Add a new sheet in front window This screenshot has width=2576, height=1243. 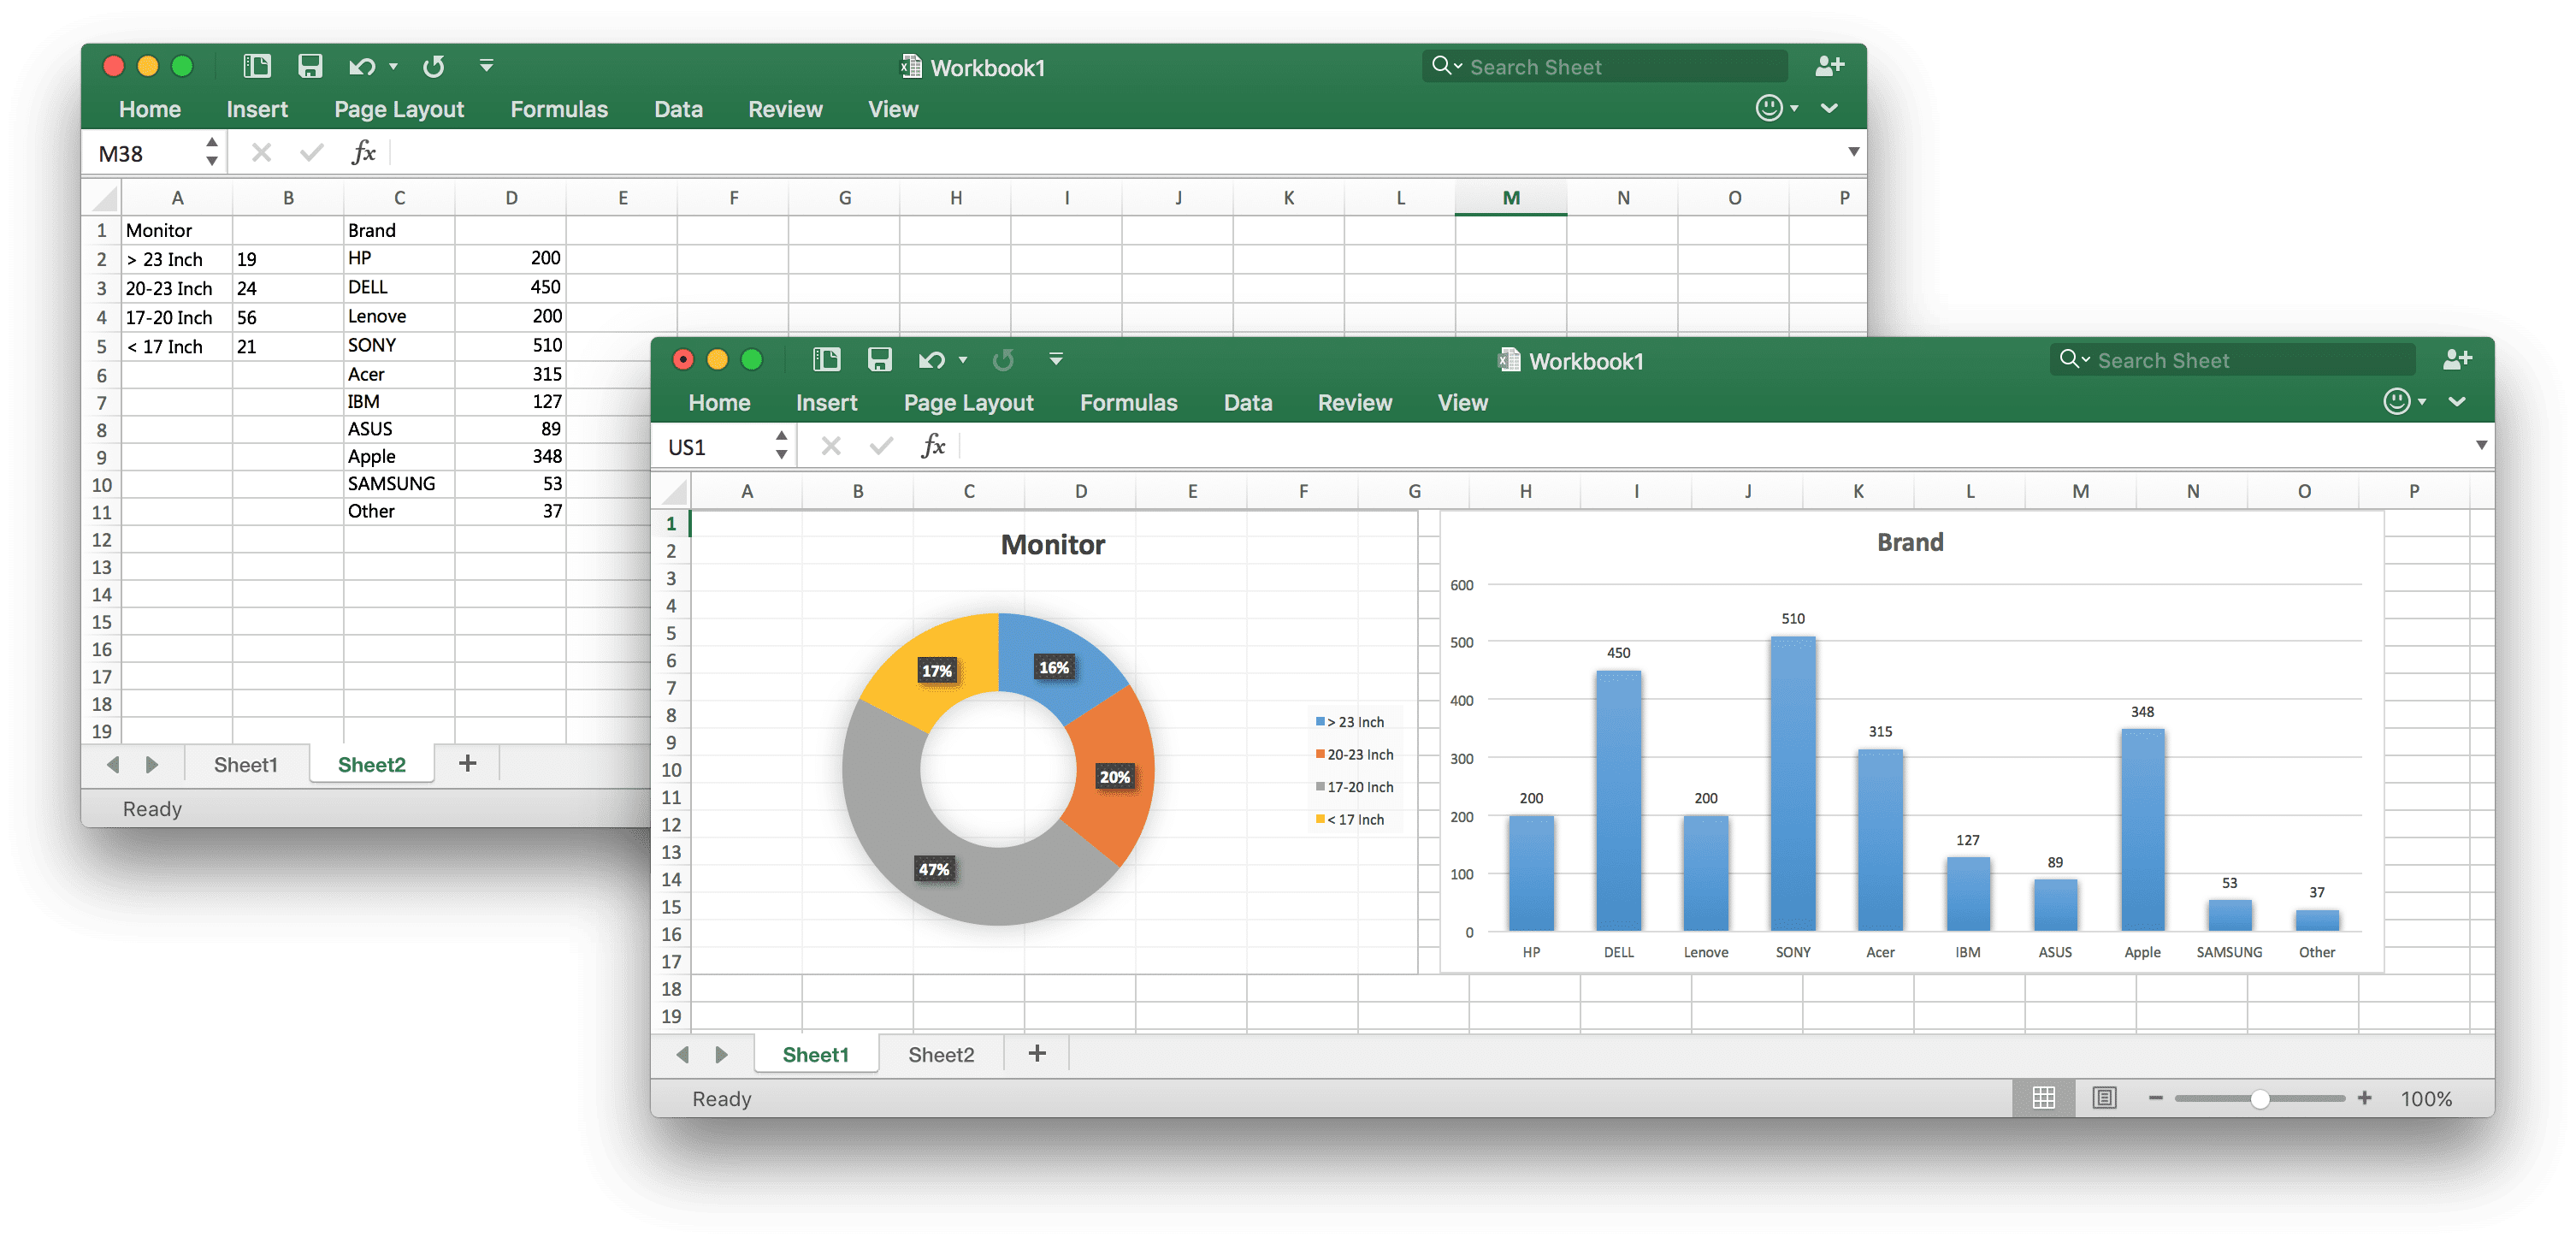(x=1037, y=1053)
